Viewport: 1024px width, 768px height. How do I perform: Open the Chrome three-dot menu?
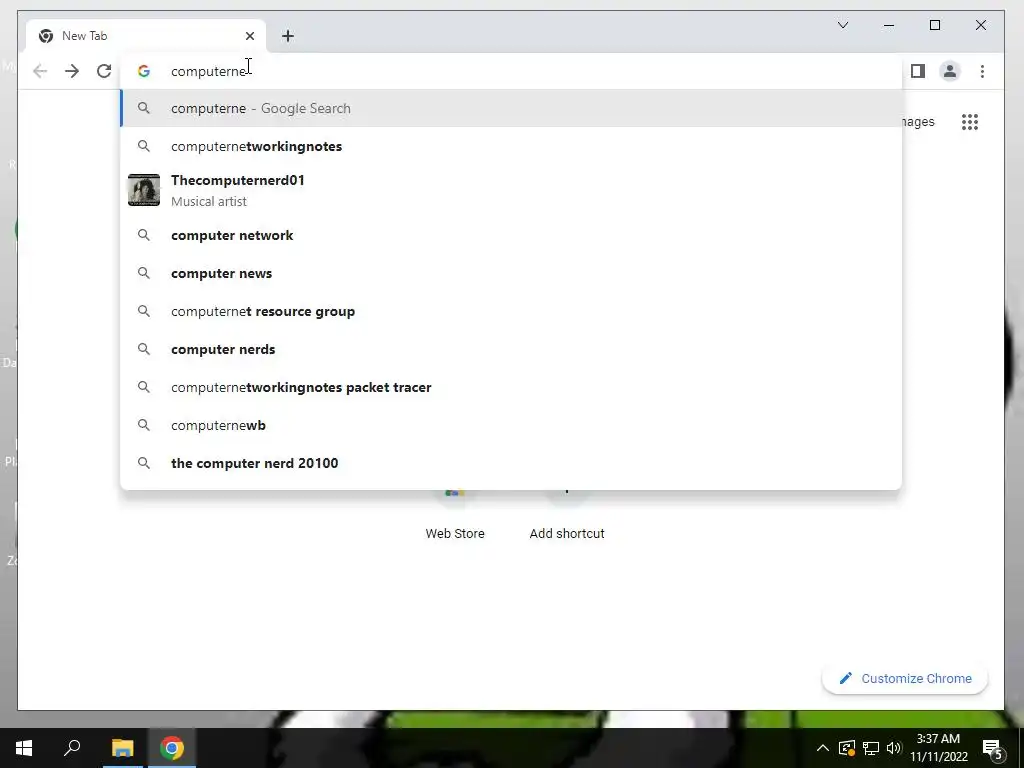982,71
